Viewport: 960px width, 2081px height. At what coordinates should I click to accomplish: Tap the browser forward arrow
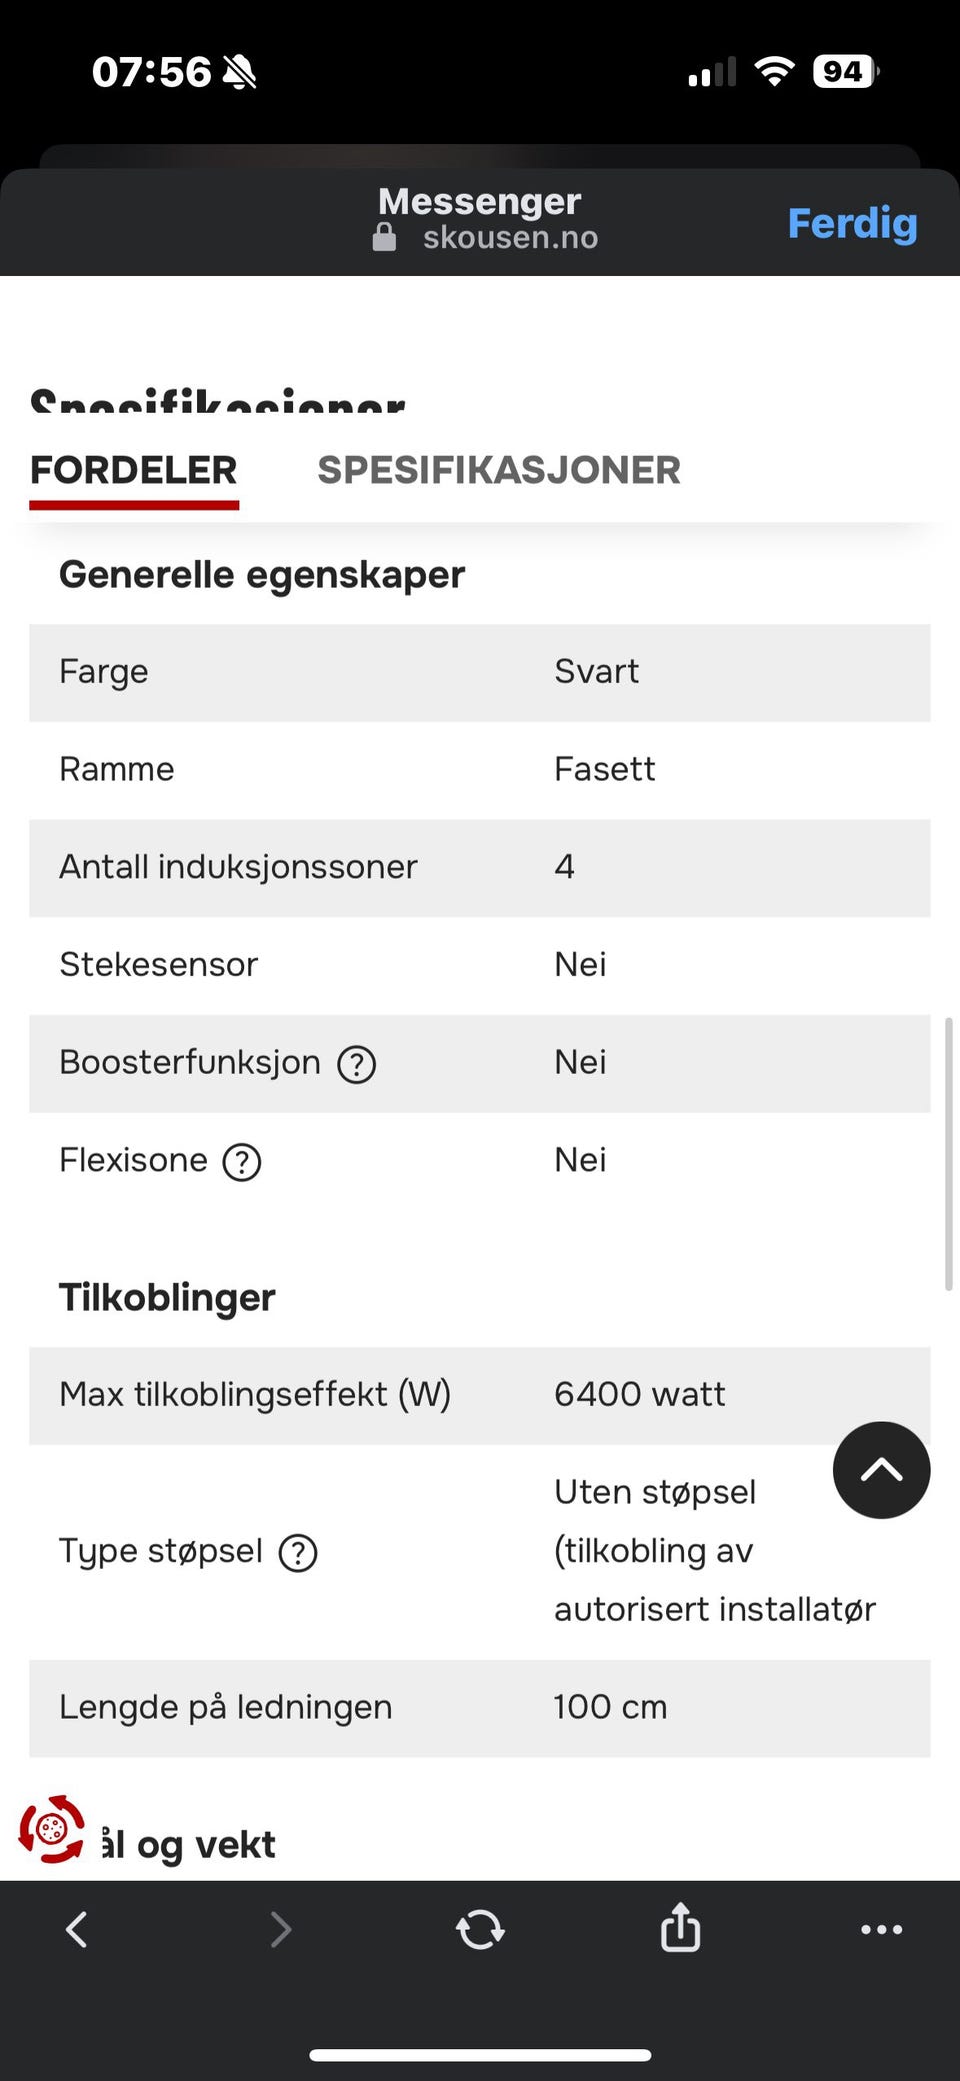pyautogui.click(x=281, y=1929)
